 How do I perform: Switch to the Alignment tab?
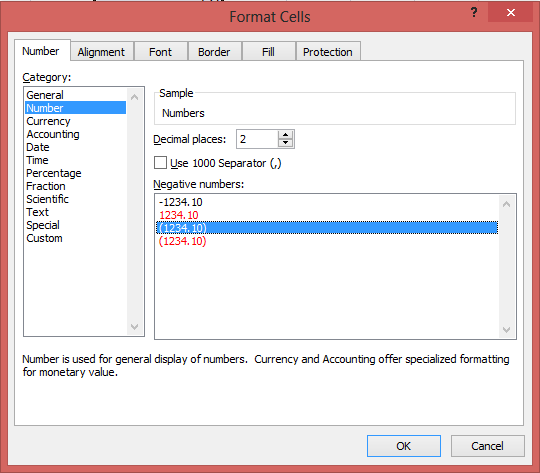(101, 52)
